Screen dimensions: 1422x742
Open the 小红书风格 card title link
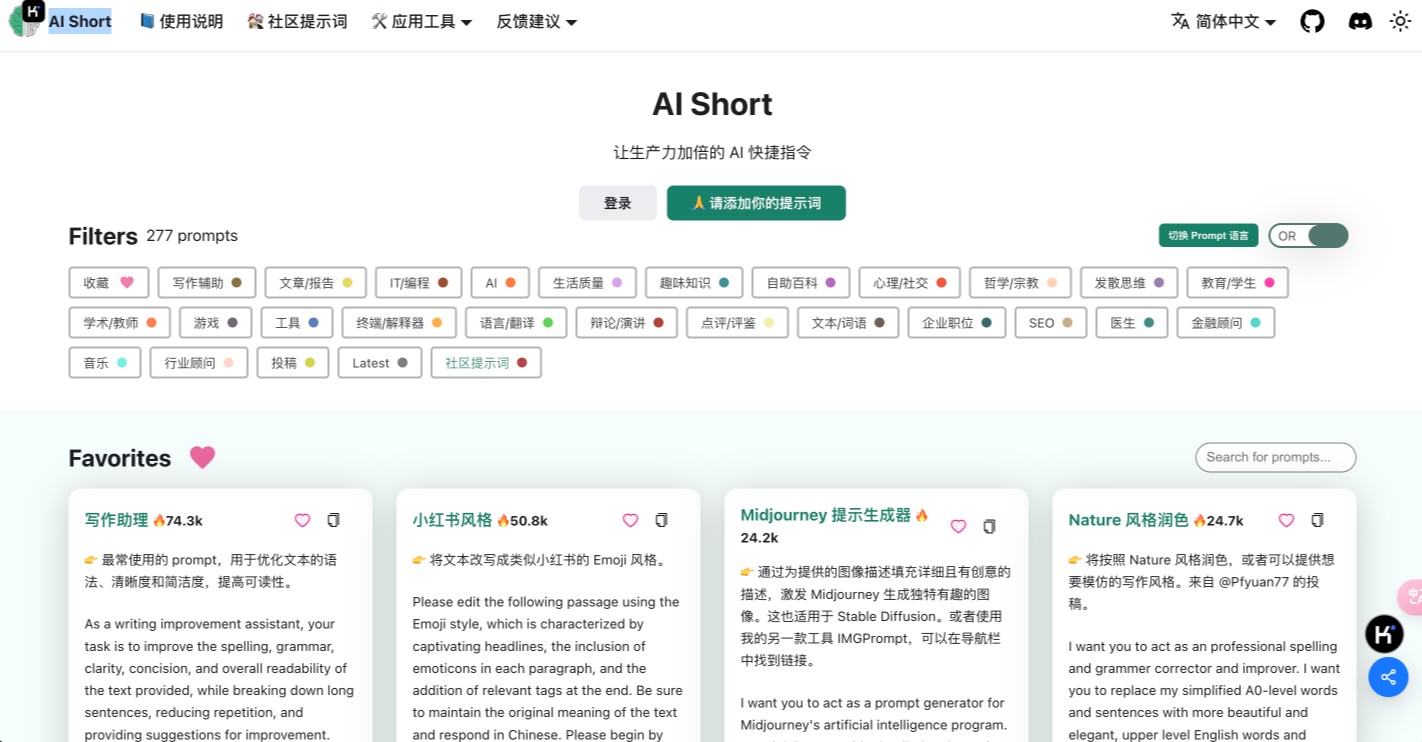pyautogui.click(x=452, y=520)
